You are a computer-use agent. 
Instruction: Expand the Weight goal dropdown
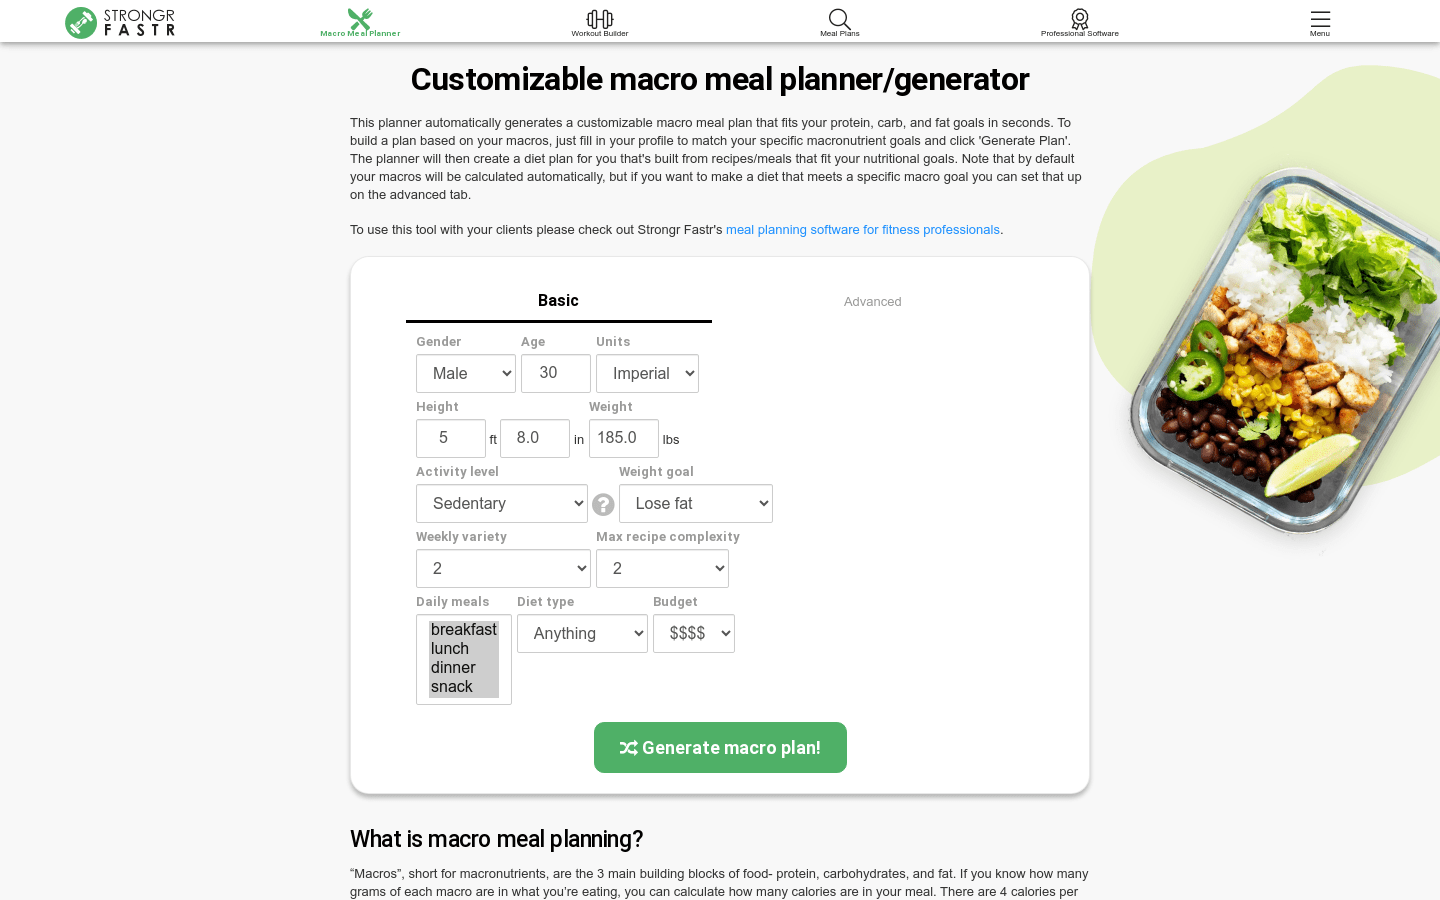tap(696, 504)
